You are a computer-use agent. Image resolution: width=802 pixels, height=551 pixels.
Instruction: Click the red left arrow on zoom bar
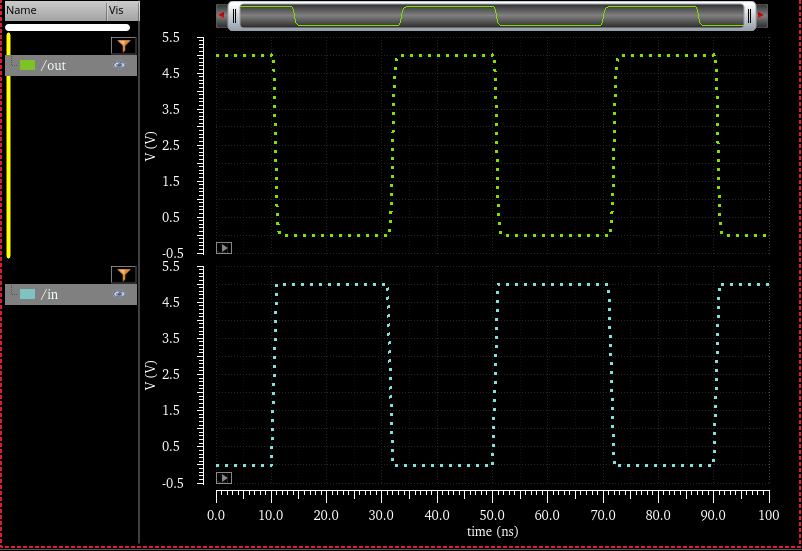point(221,16)
